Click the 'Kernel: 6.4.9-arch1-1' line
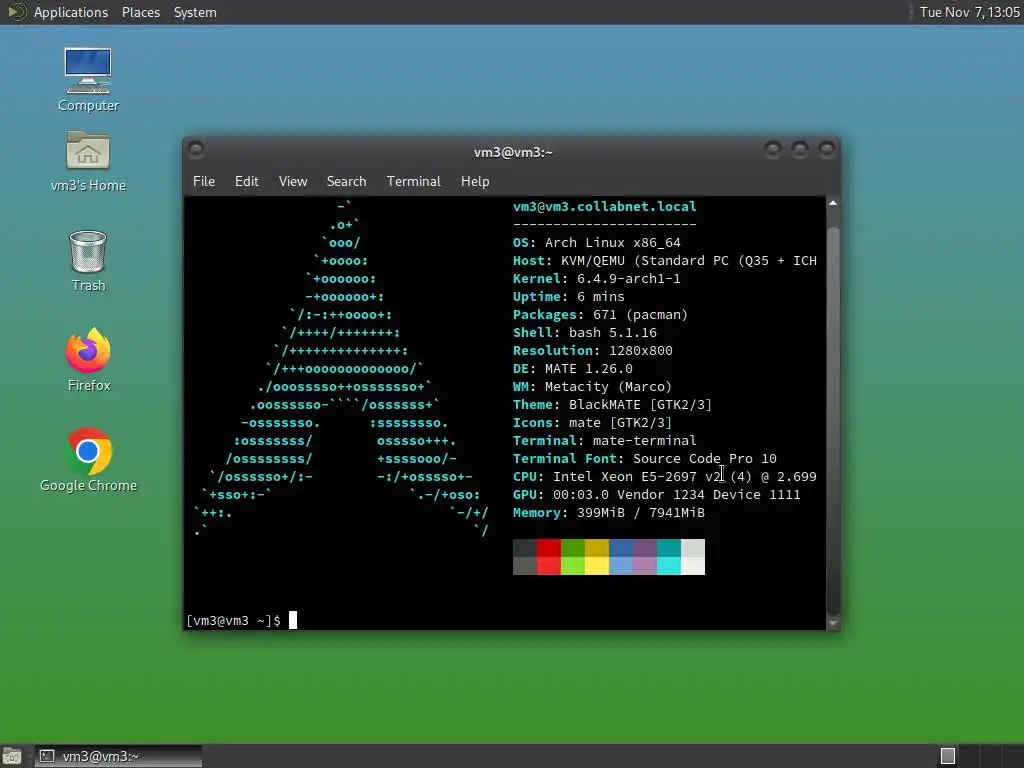This screenshot has width=1024, height=768. click(x=597, y=278)
